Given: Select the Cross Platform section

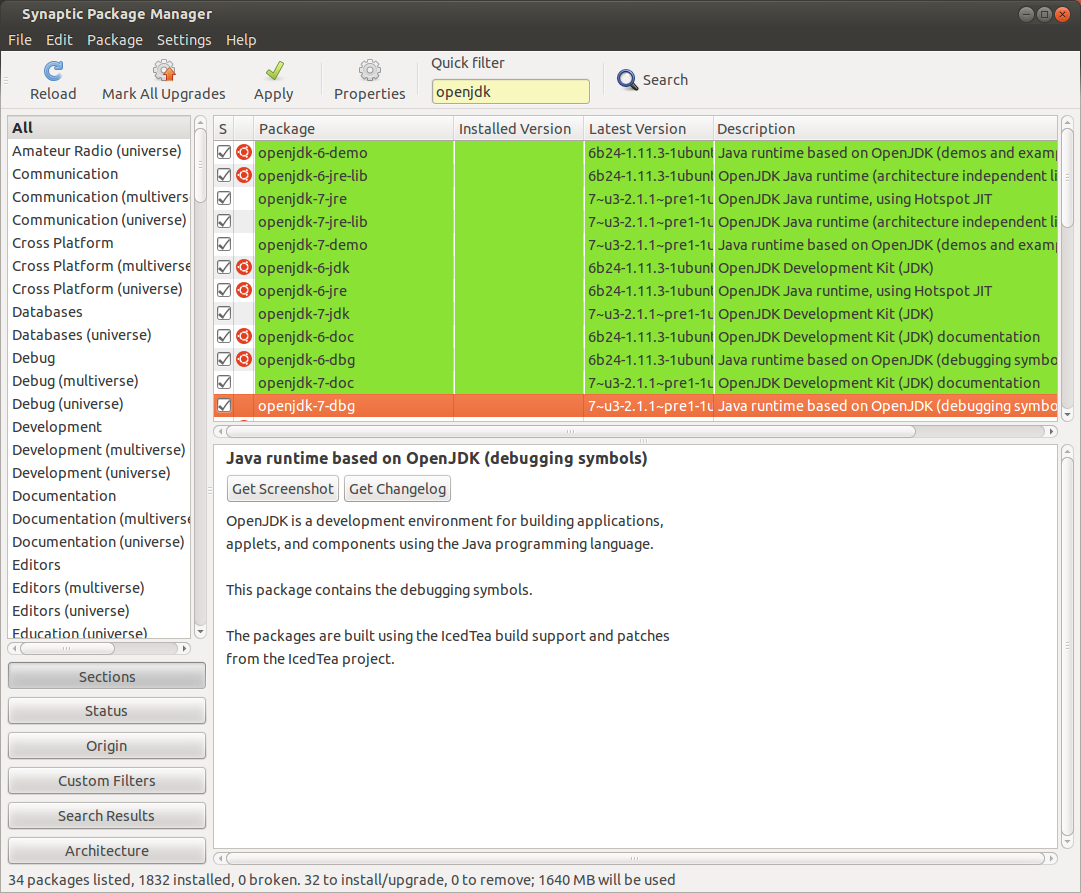Looking at the screenshot, I should click(x=99, y=243).
